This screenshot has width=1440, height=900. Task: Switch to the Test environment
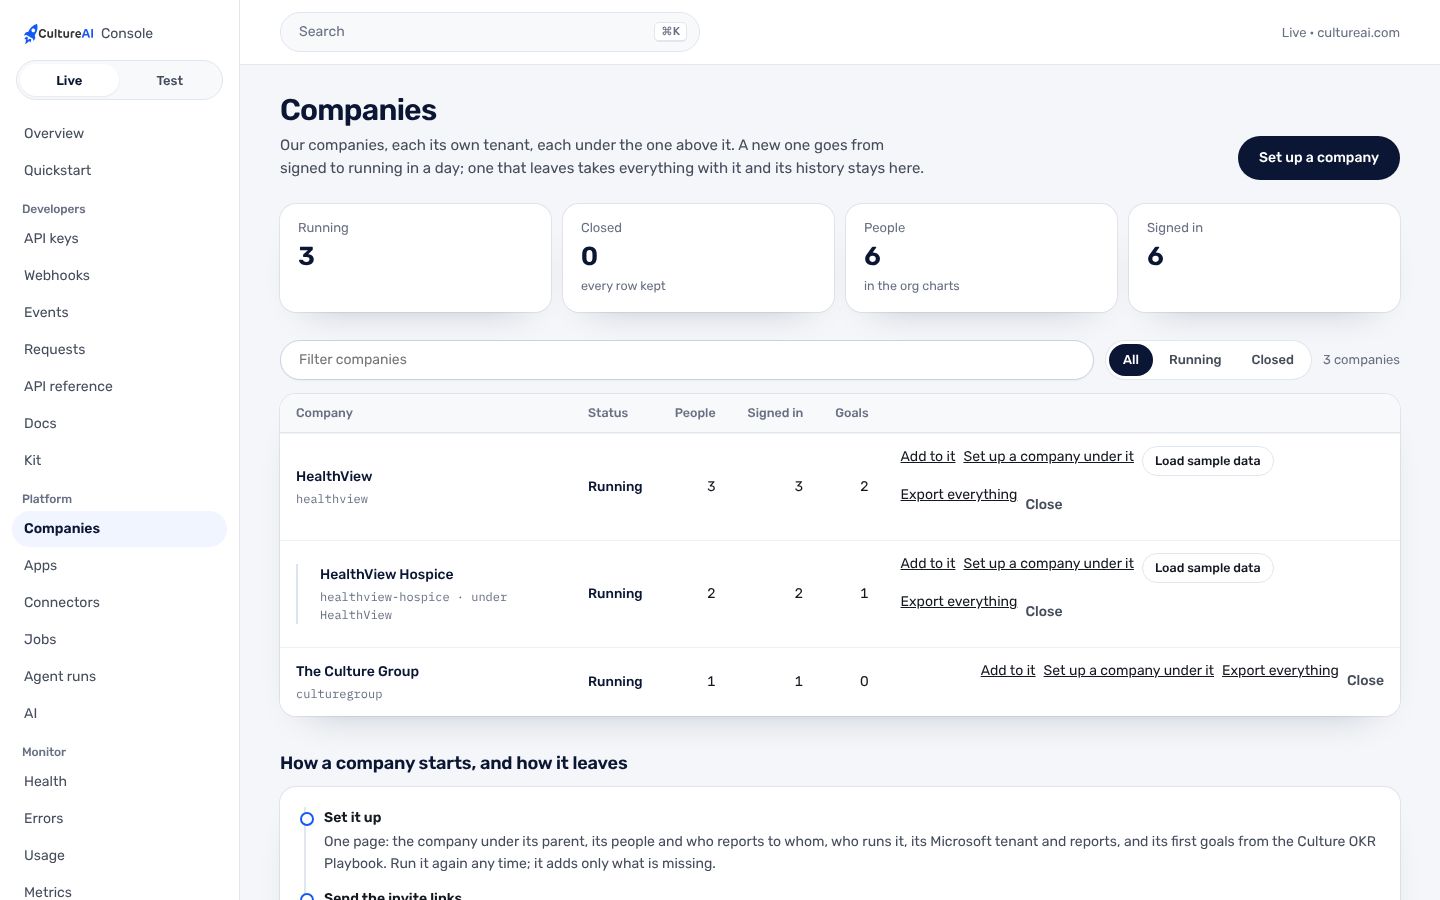pos(169,80)
